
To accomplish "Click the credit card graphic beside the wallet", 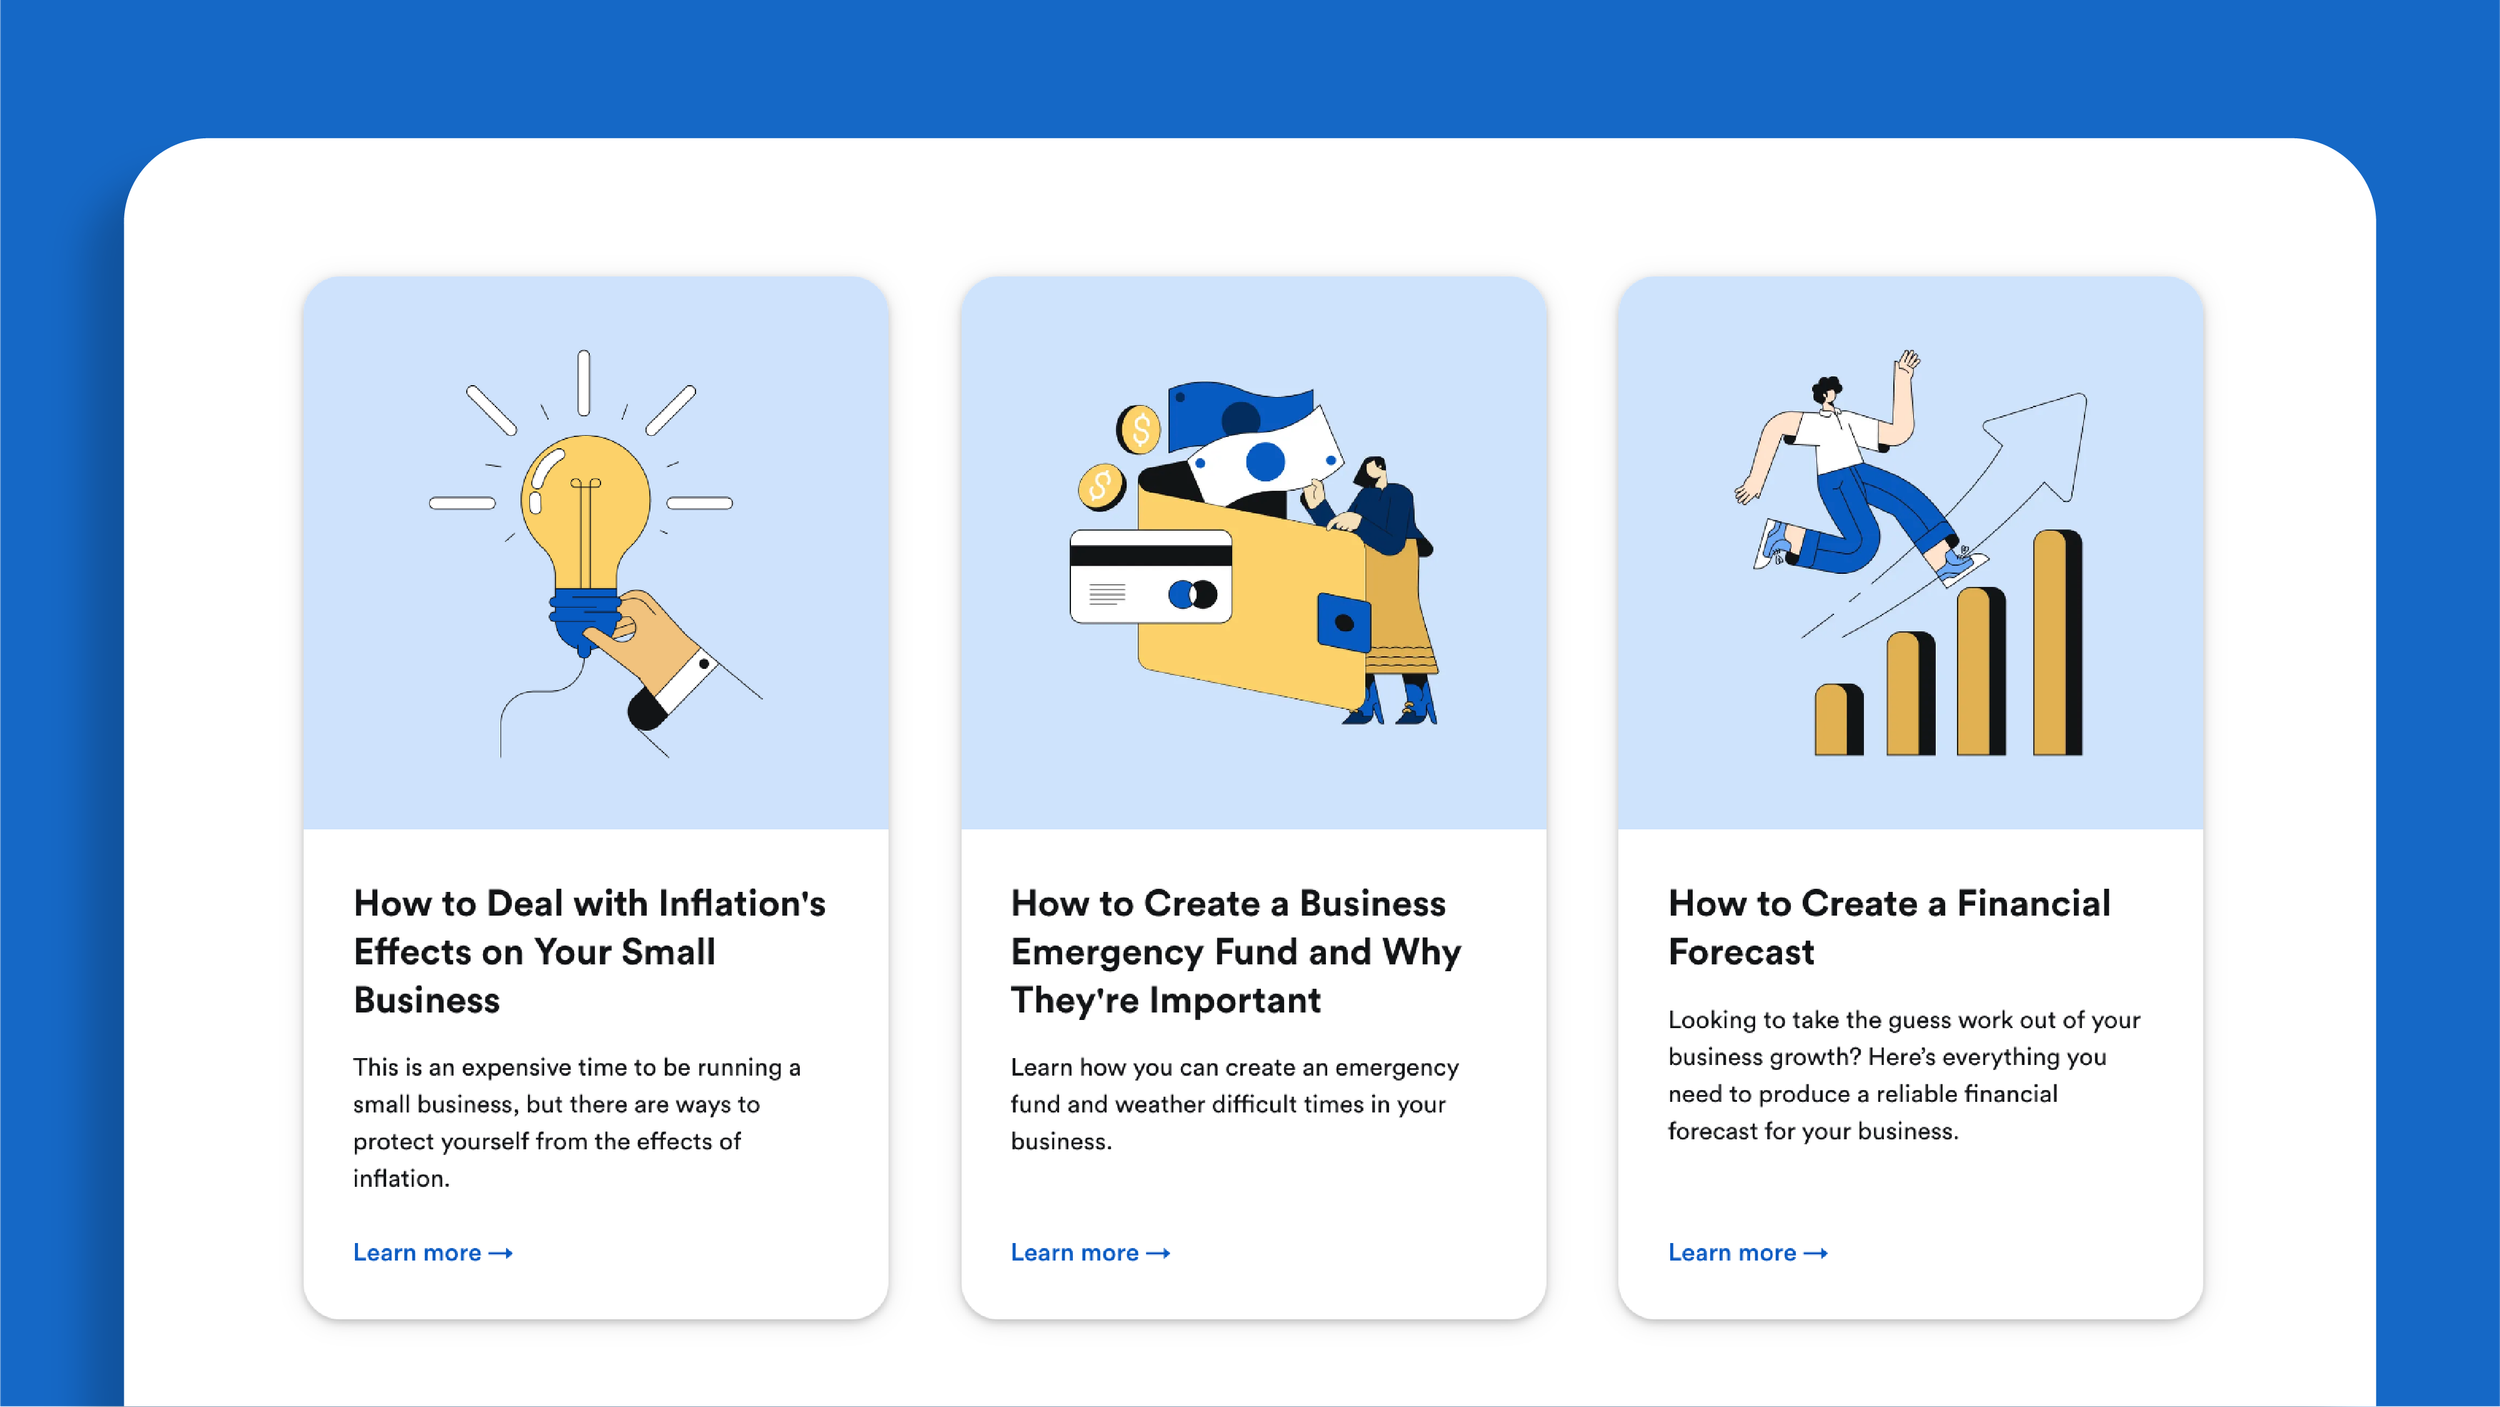I will [1150, 578].
